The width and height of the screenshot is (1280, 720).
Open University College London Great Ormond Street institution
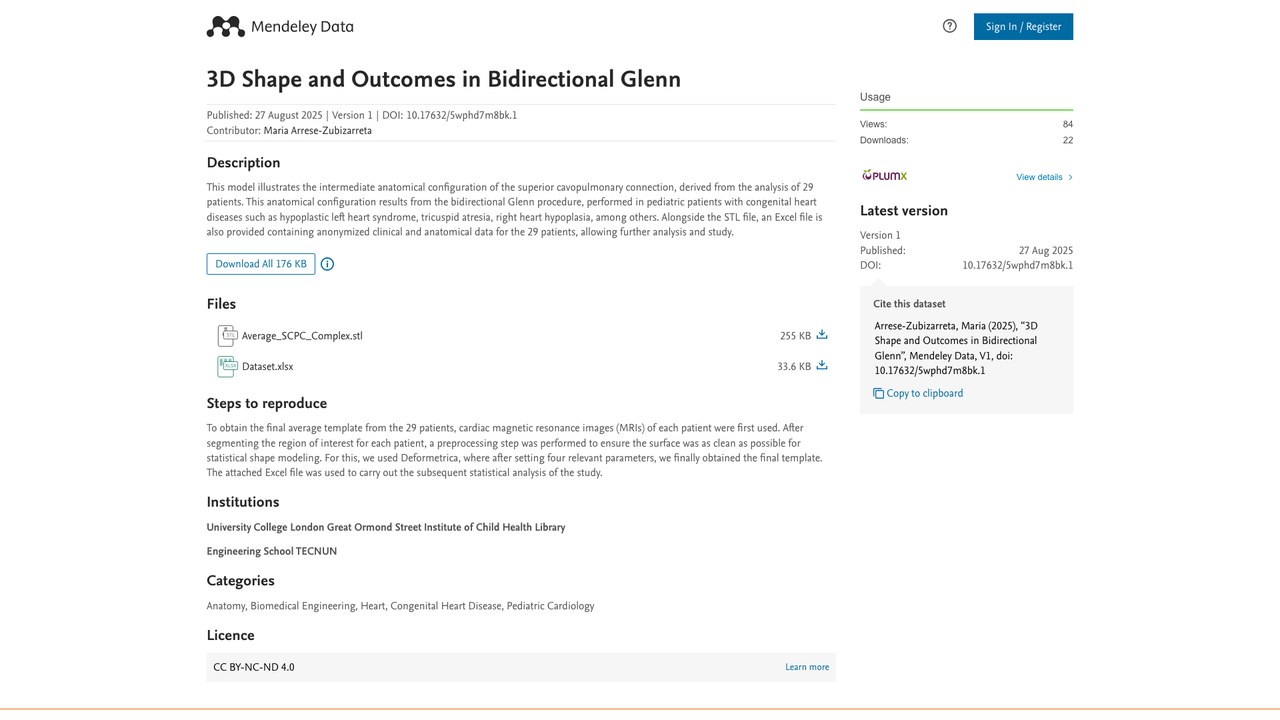(386, 527)
